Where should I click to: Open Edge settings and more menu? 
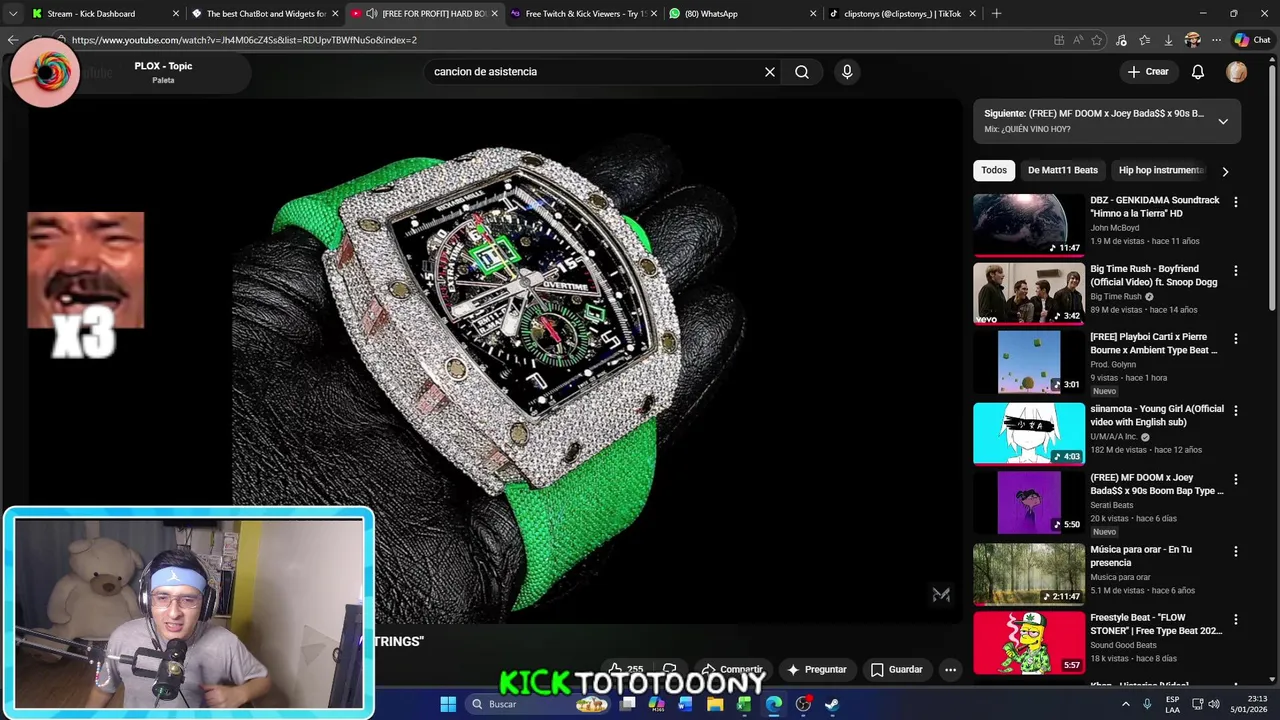click(1216, 40)
